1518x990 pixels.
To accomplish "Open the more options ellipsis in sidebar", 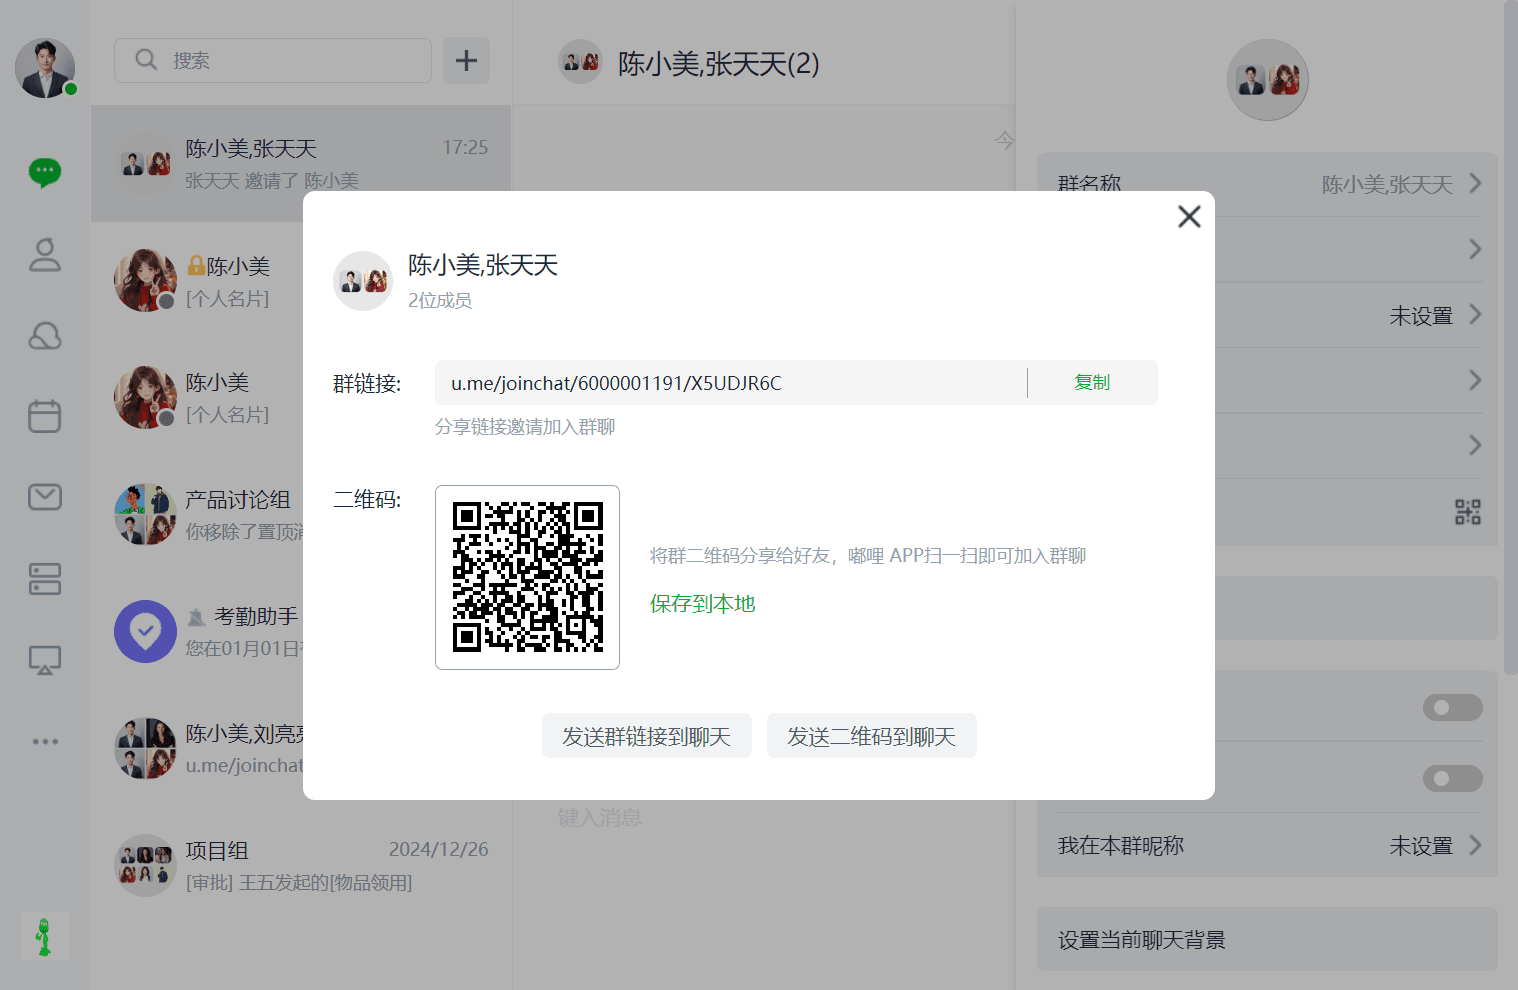I will click(45, 741).
